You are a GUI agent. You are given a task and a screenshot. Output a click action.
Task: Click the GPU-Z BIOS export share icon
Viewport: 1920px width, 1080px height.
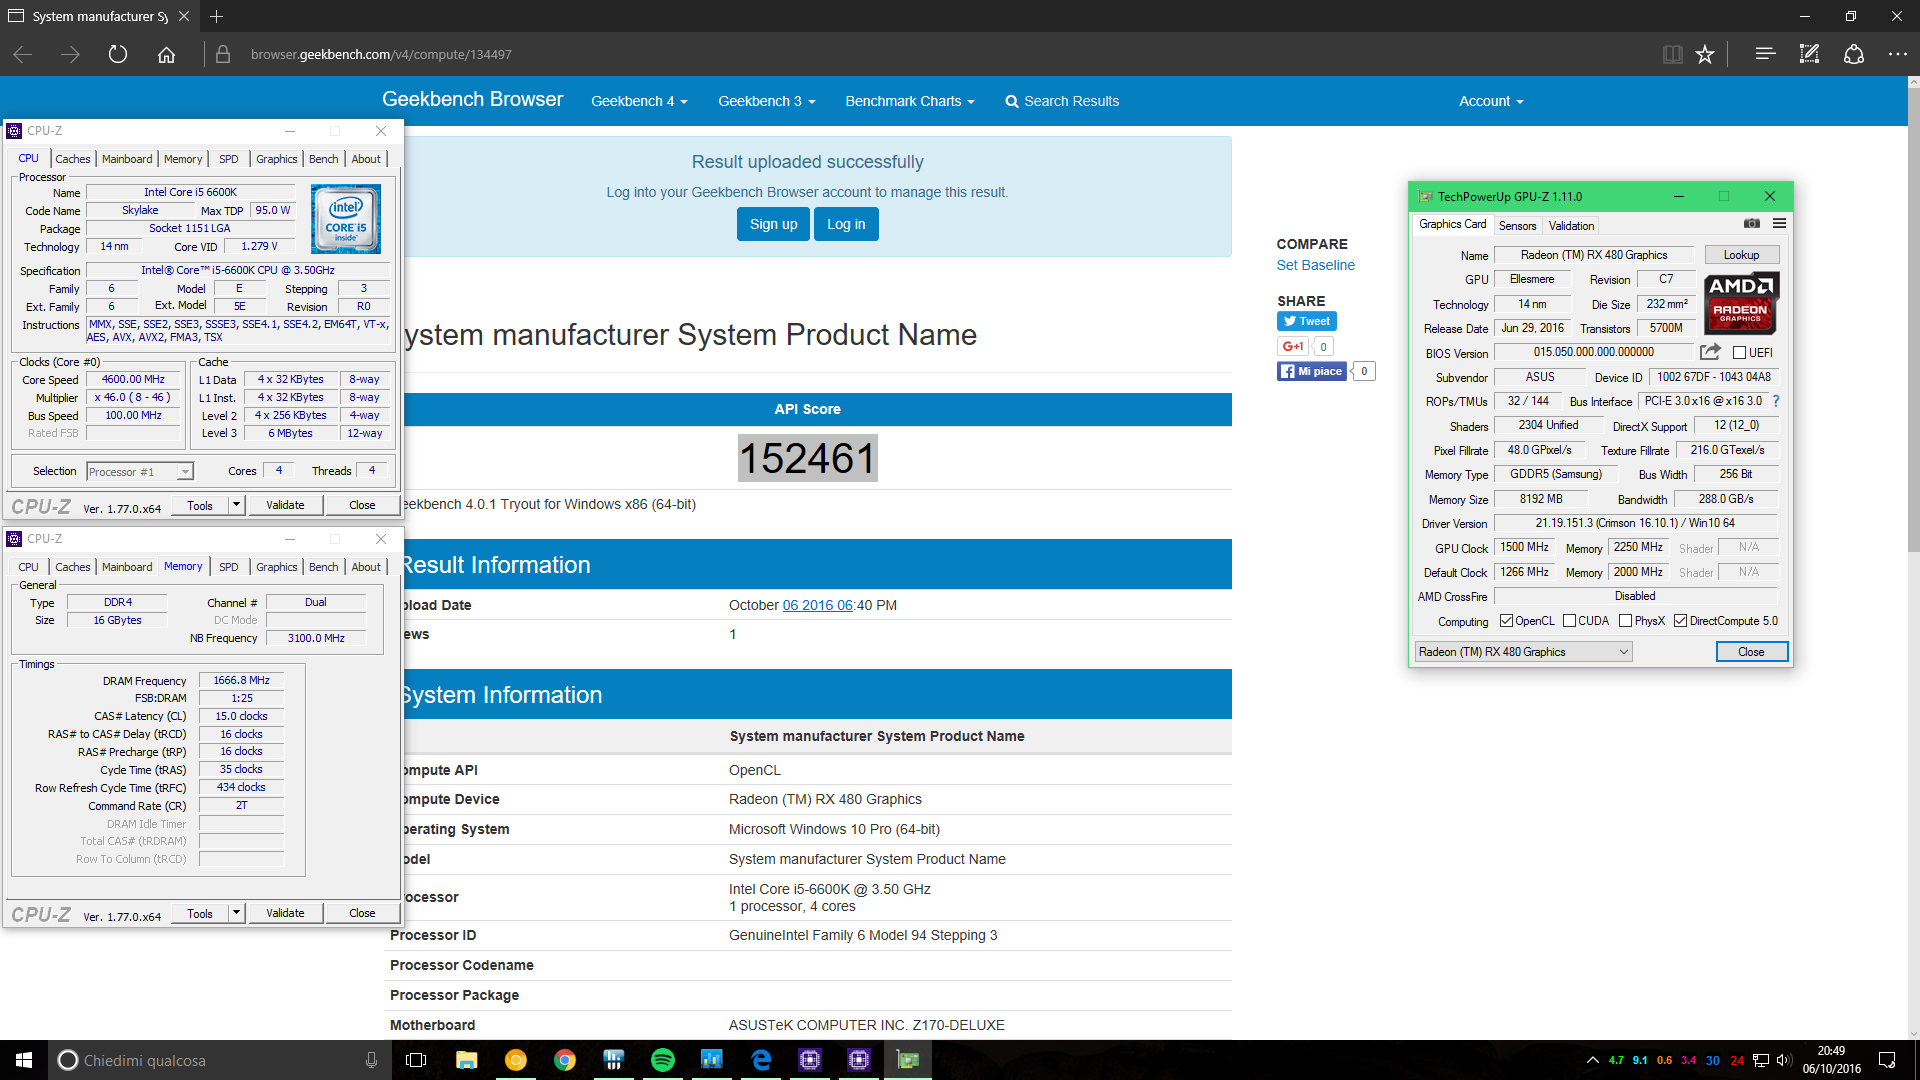tap(1710, 352)
